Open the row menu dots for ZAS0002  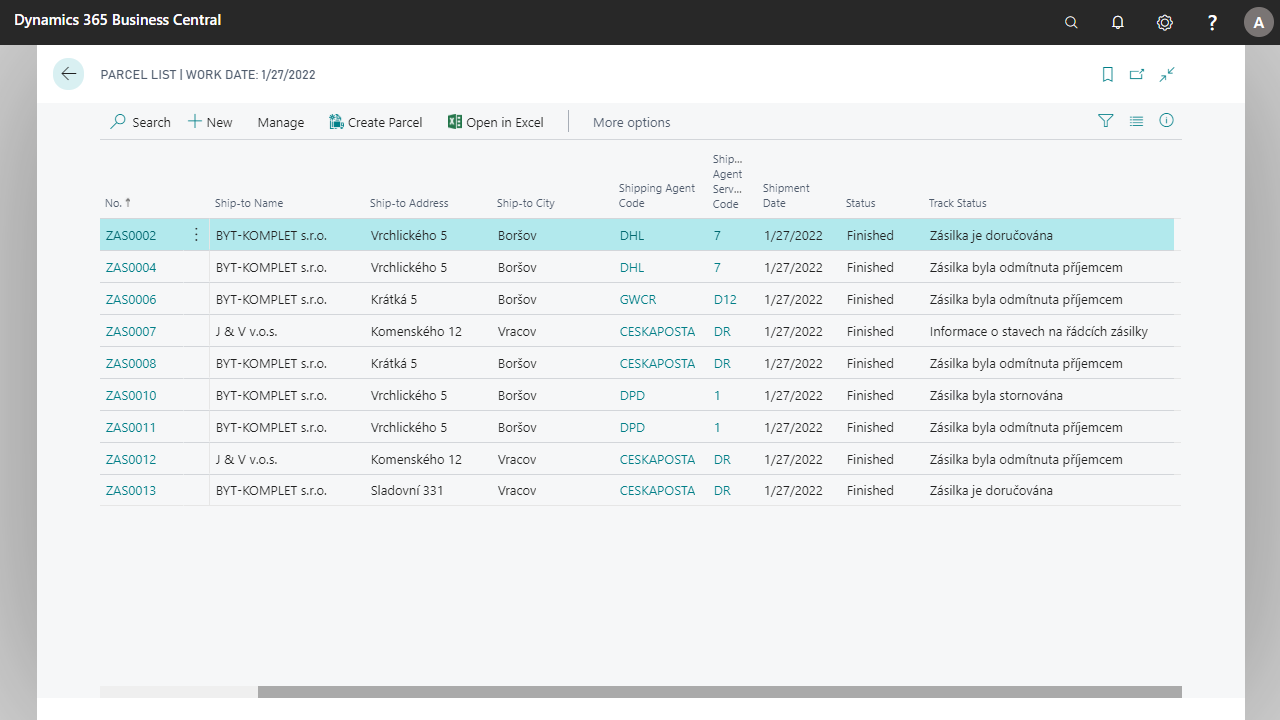[196, 235]
